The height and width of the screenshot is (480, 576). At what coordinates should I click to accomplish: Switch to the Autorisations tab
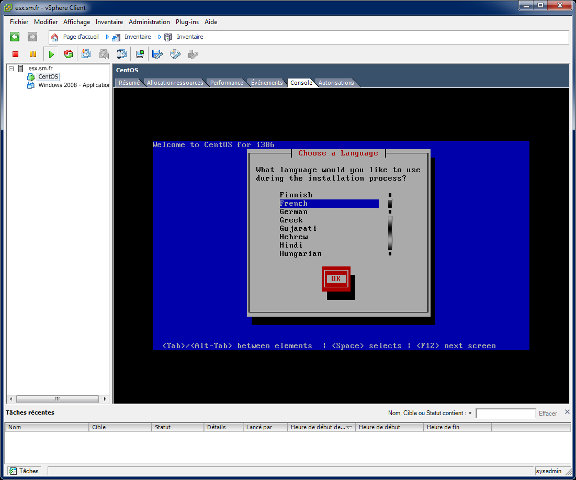[x=336, y=83]
